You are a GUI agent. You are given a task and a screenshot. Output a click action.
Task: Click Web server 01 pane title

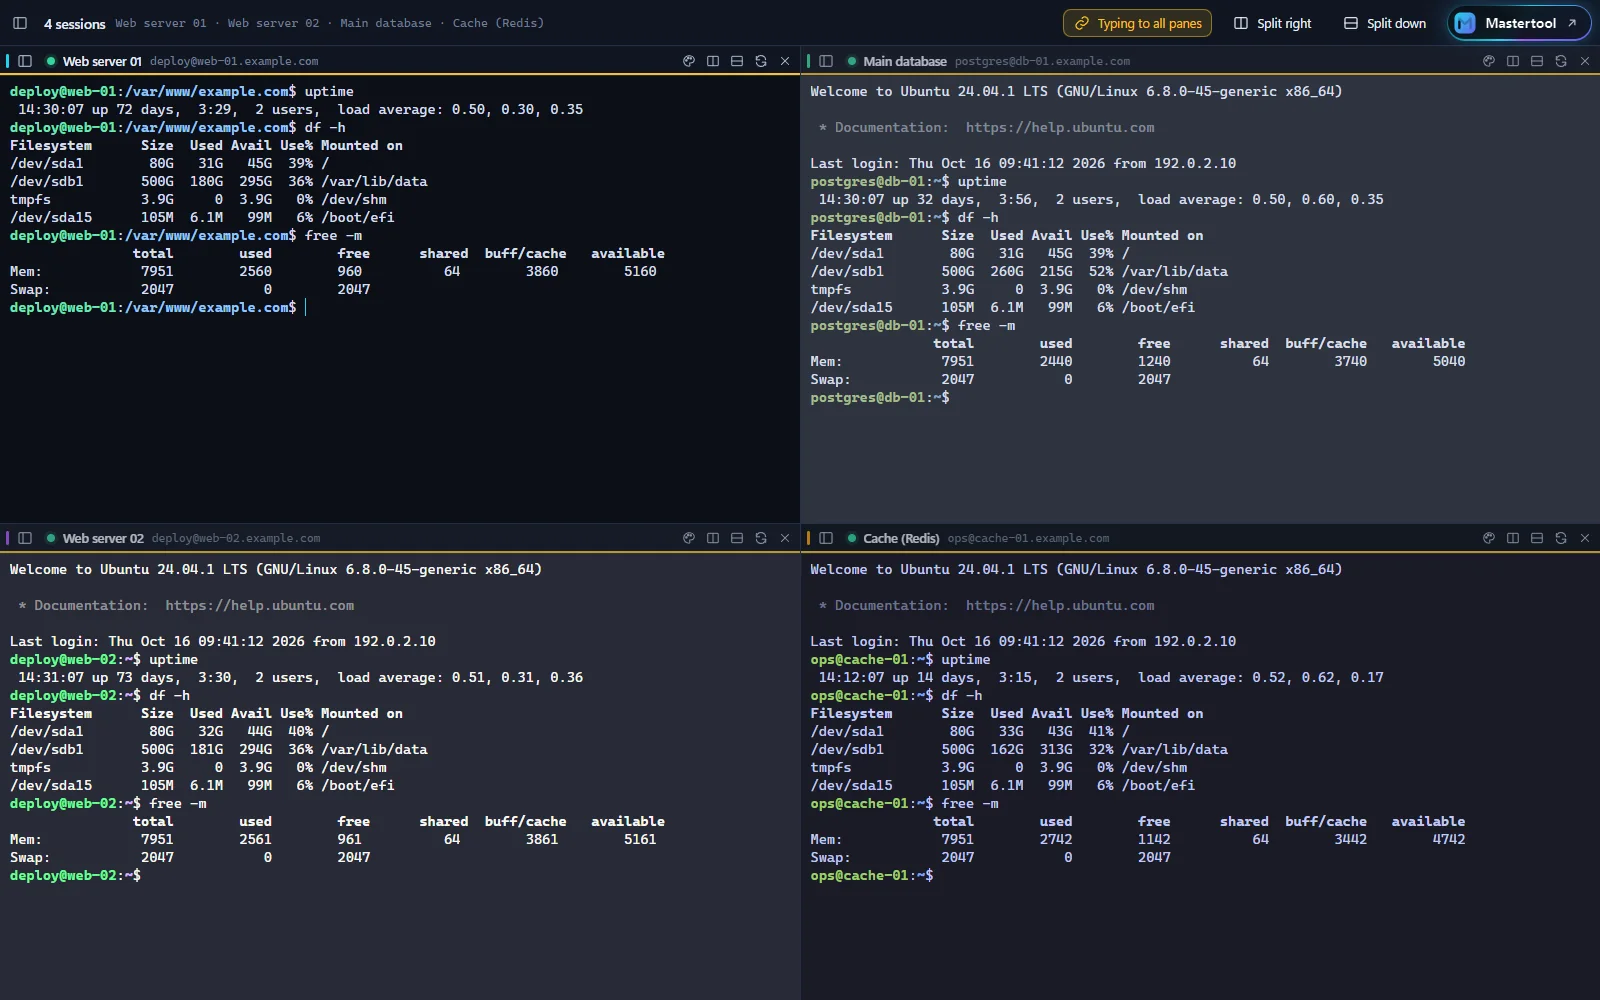click(x=102, y=61)
